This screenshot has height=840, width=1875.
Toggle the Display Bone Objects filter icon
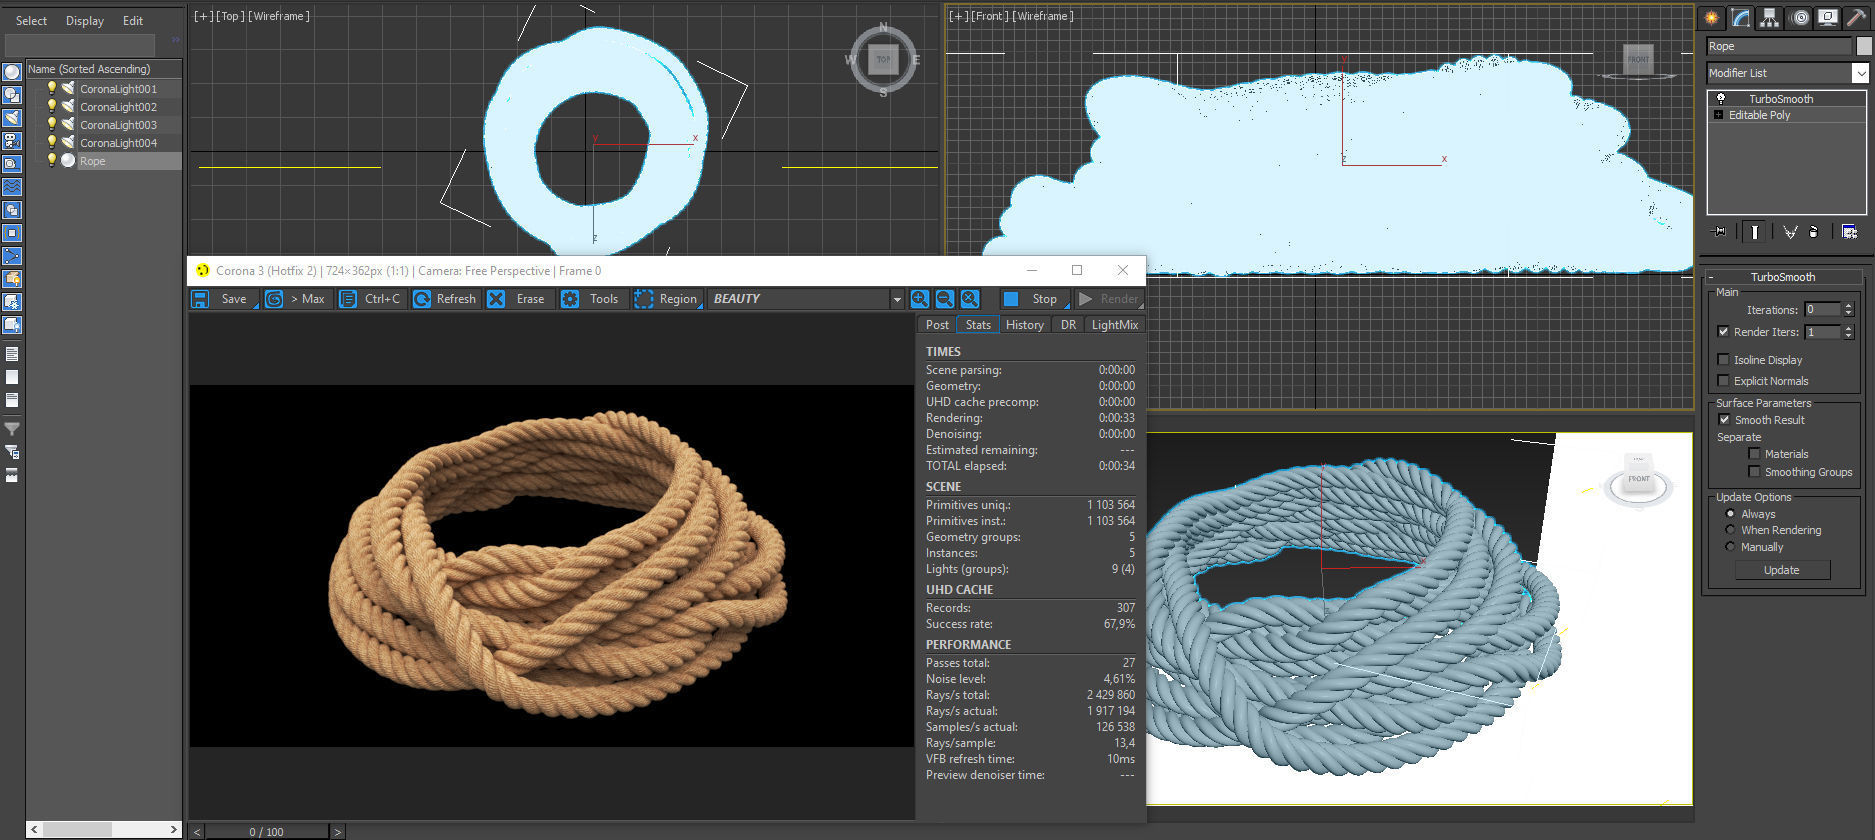point(12,256)
